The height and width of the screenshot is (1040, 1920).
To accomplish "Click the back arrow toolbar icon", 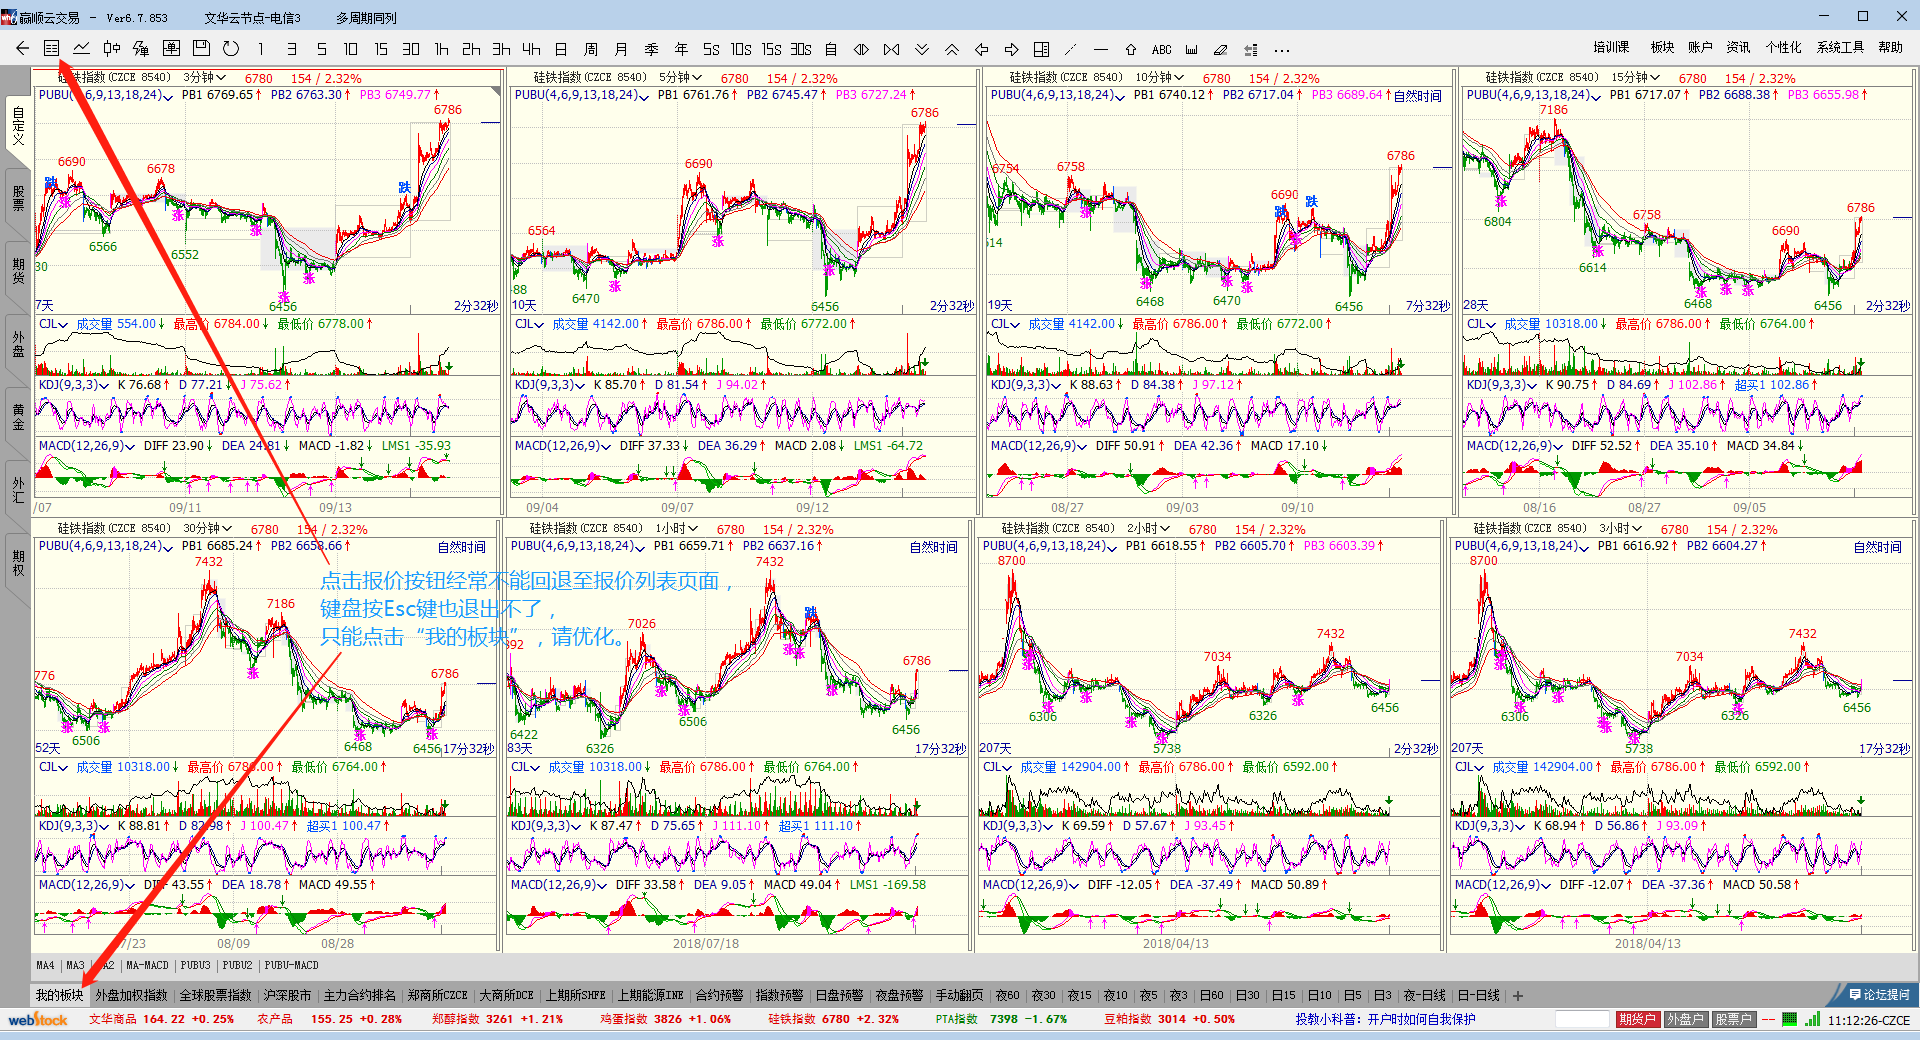I will (x=22, y=49).
